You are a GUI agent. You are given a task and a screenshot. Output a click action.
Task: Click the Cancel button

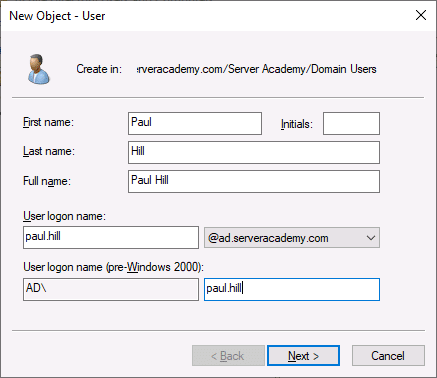click(388, 356)
